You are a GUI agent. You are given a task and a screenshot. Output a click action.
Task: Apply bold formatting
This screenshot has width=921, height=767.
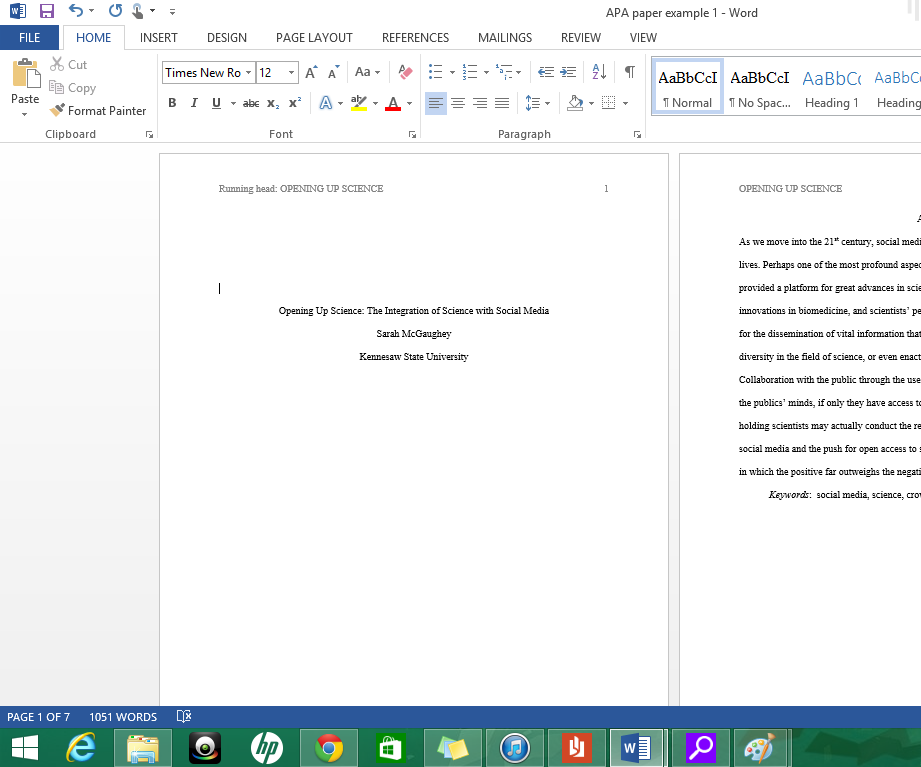point(172,103)
